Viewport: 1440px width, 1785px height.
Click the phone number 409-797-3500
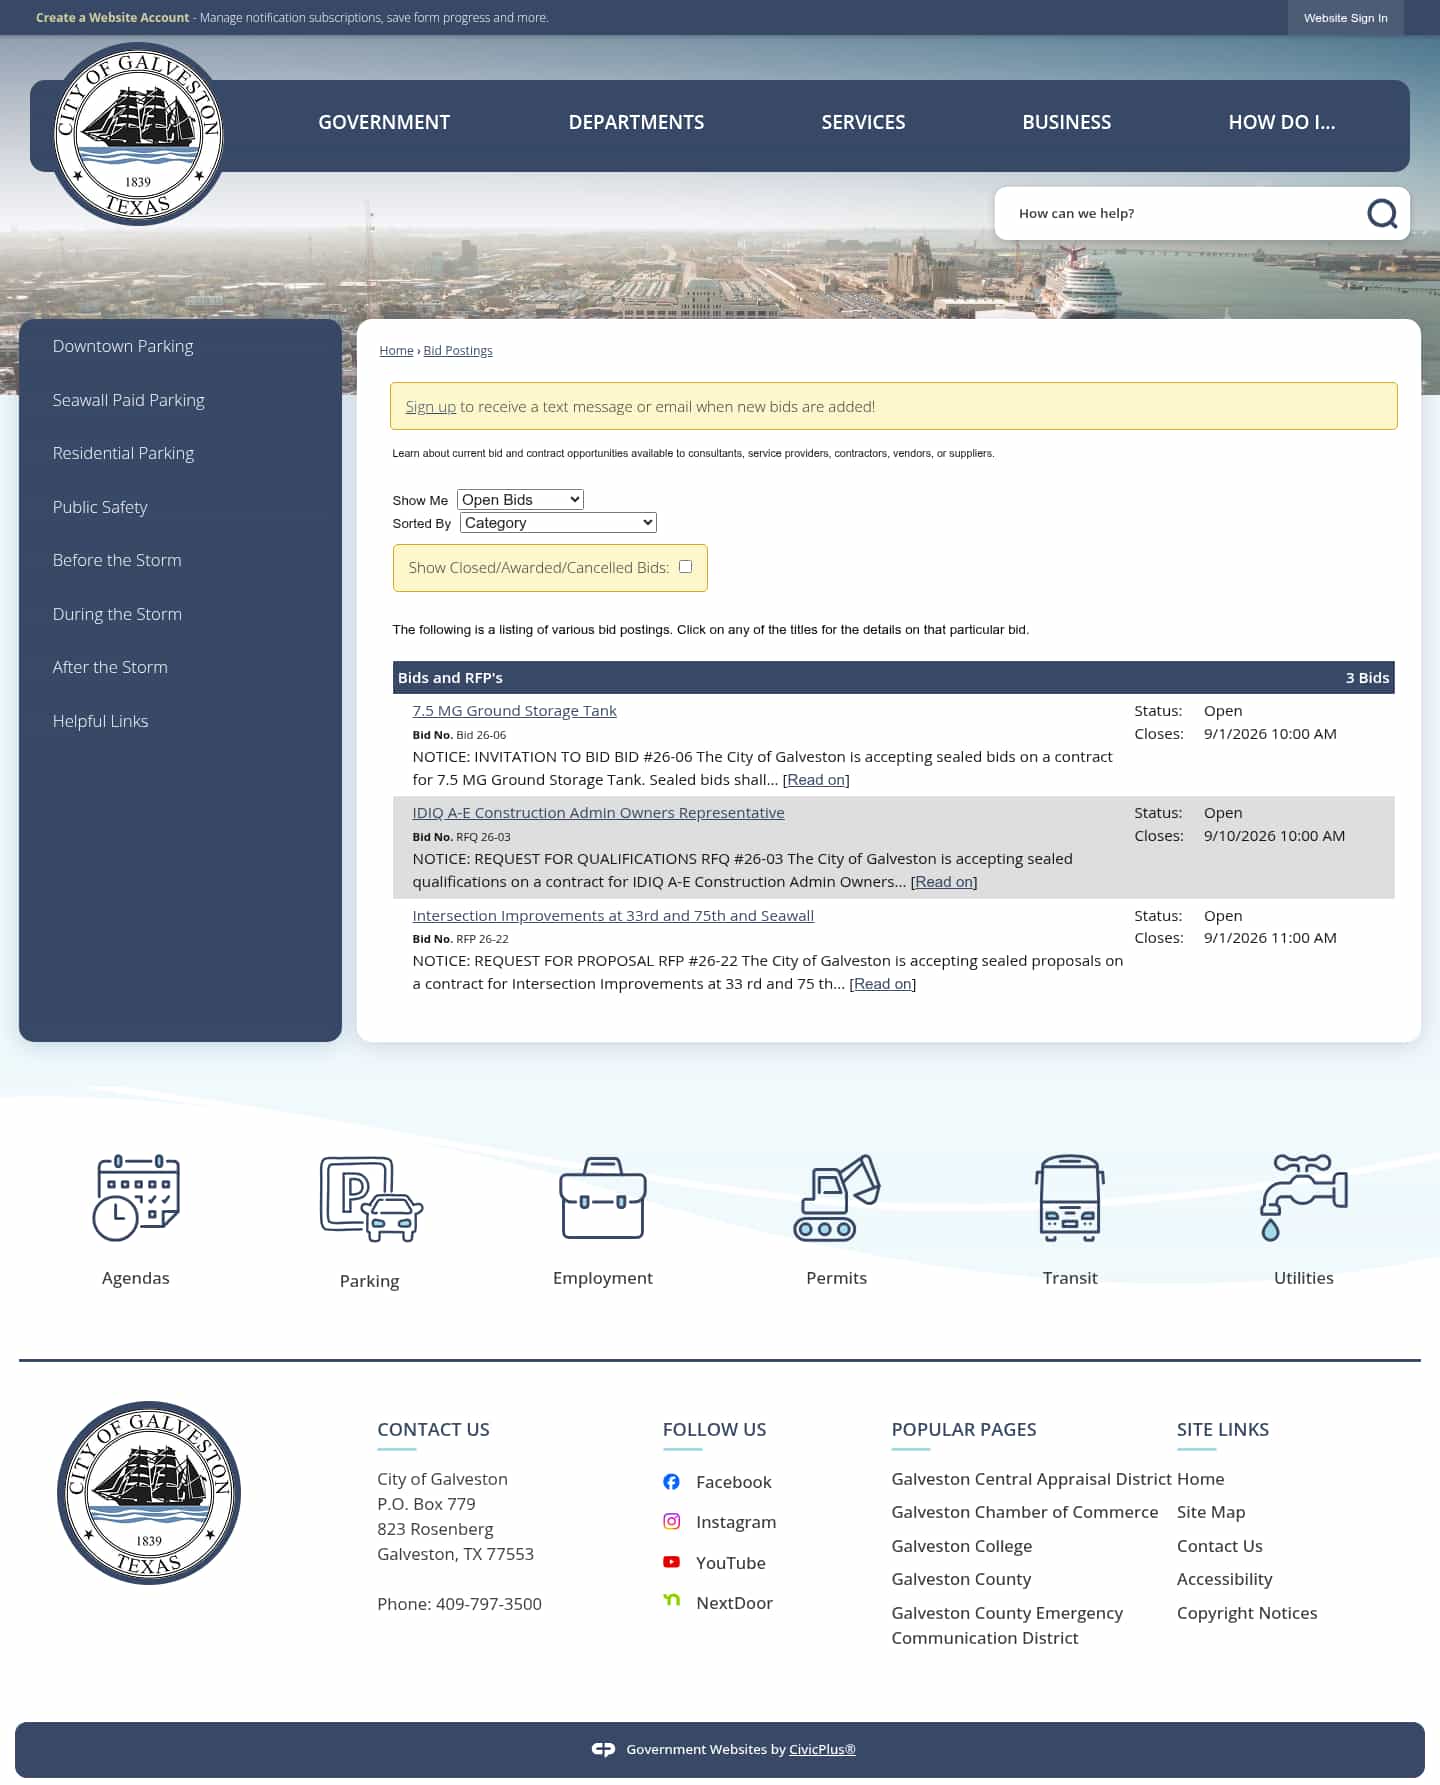click(x=489, y=1603)
